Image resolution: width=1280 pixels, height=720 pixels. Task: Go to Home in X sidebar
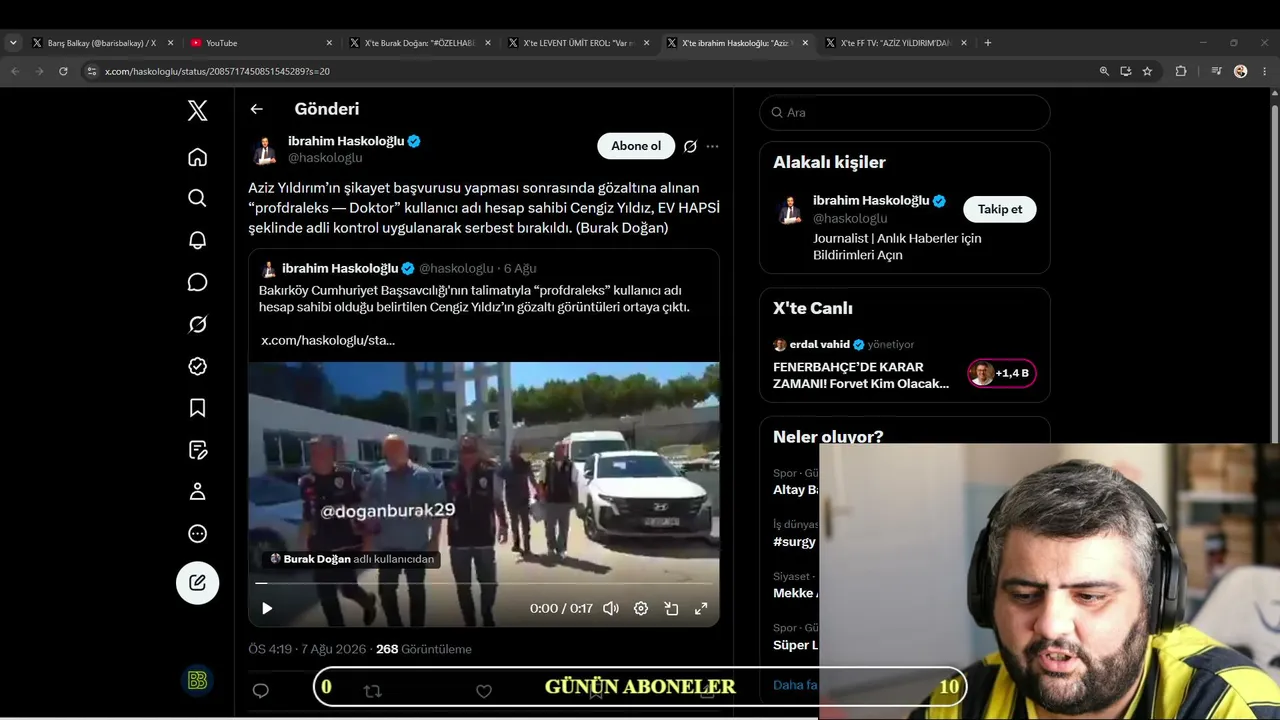[198, 157]
